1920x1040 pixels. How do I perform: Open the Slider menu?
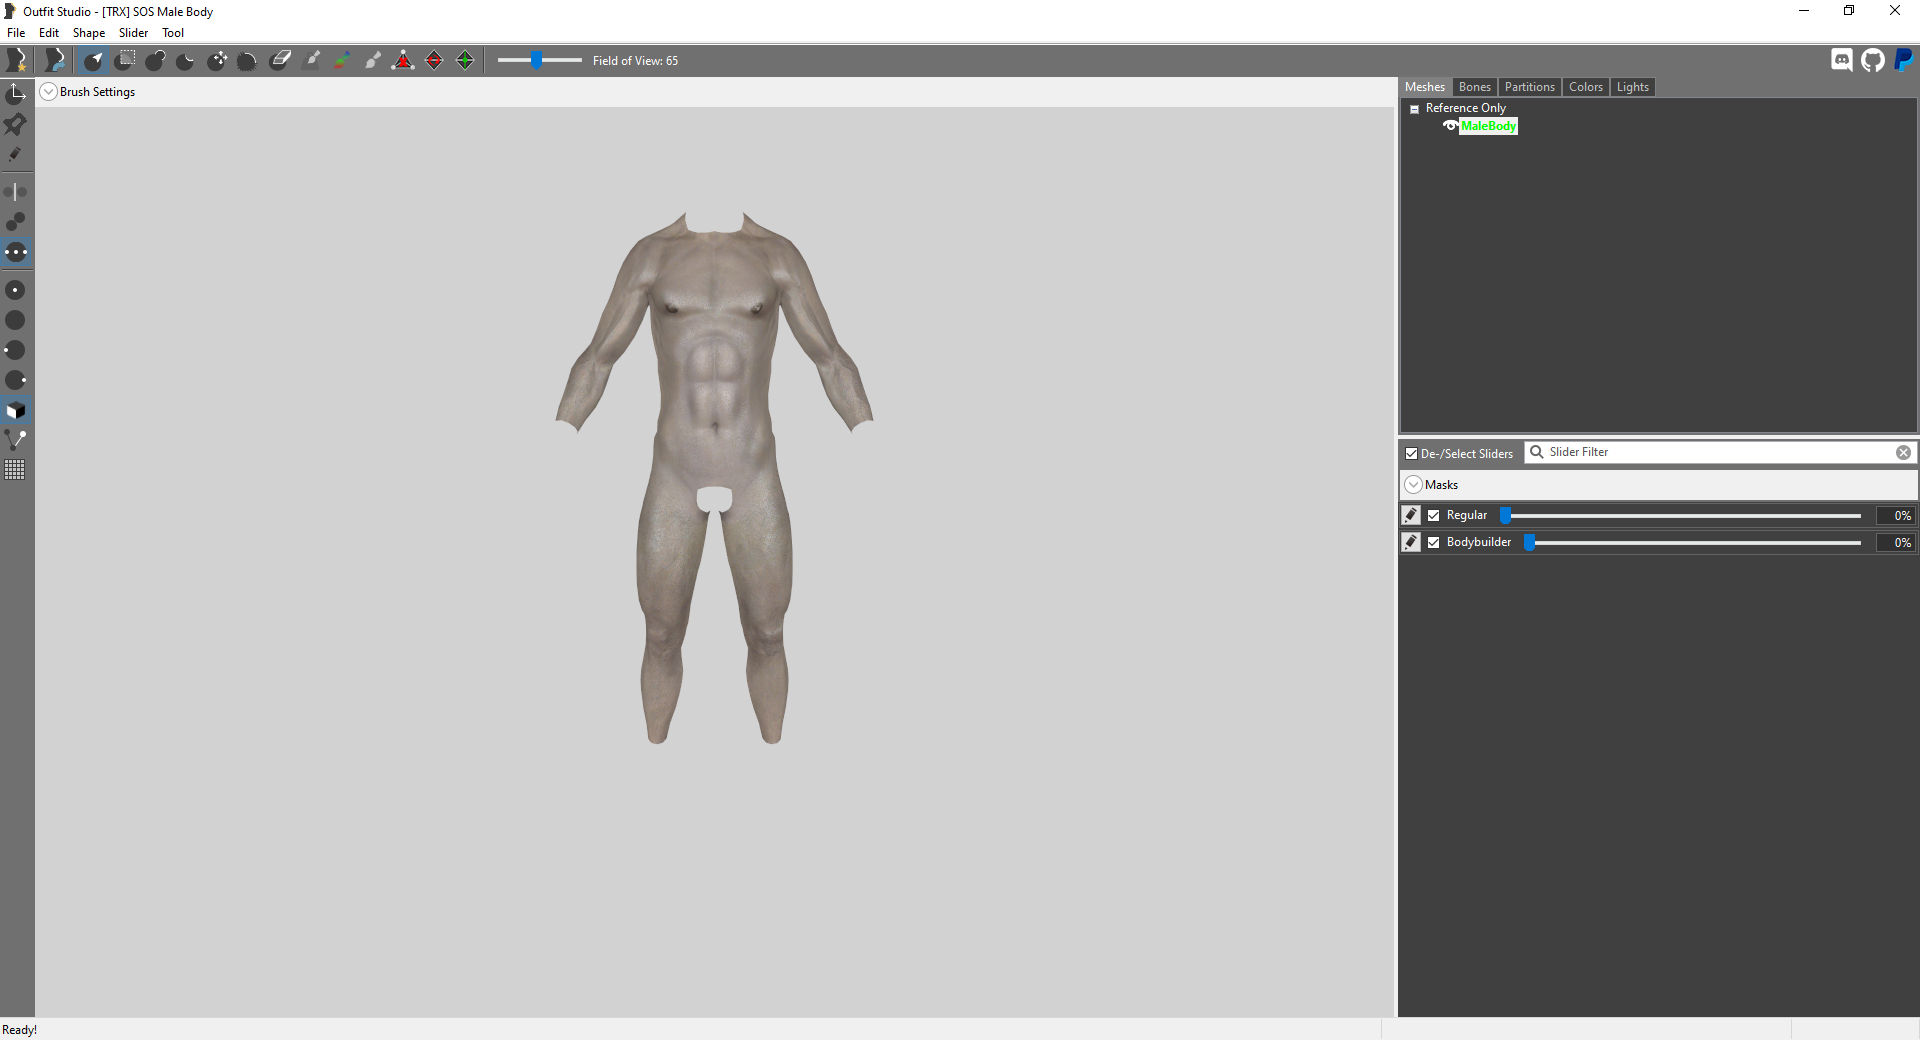(133, 33)
